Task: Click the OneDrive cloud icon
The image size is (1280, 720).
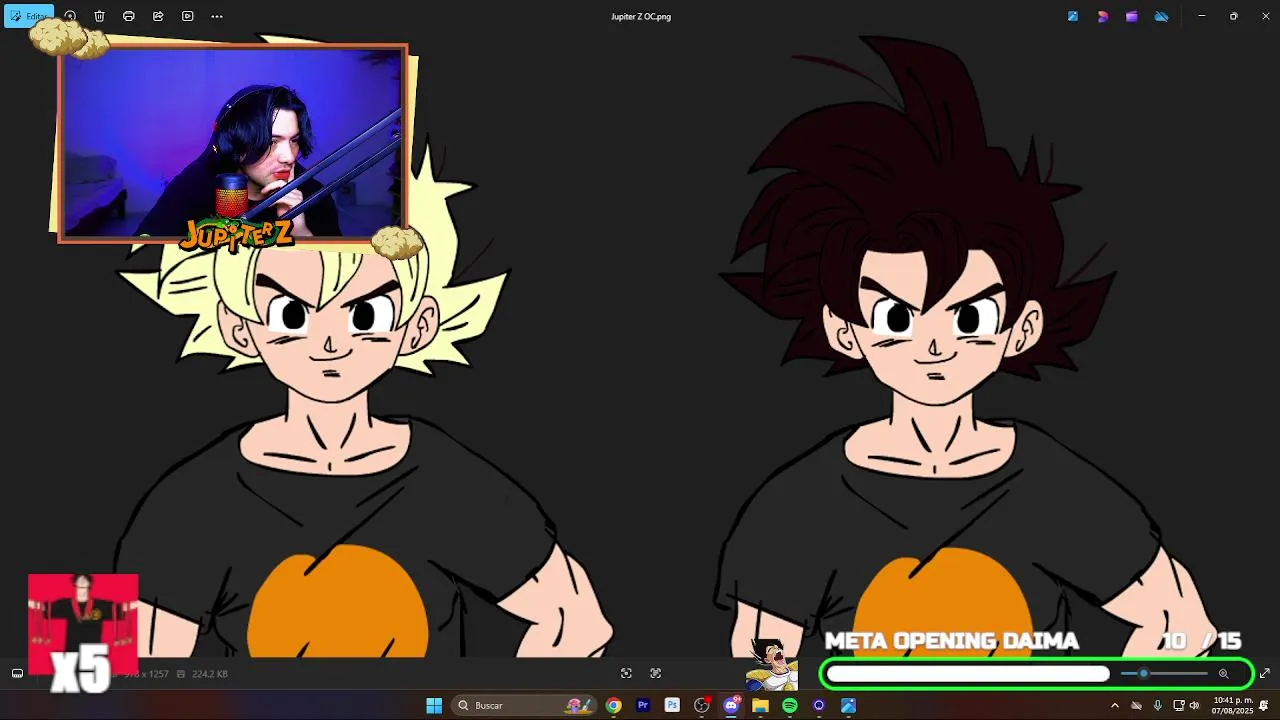Action: pyautogui.click(x=1161, y=16)
